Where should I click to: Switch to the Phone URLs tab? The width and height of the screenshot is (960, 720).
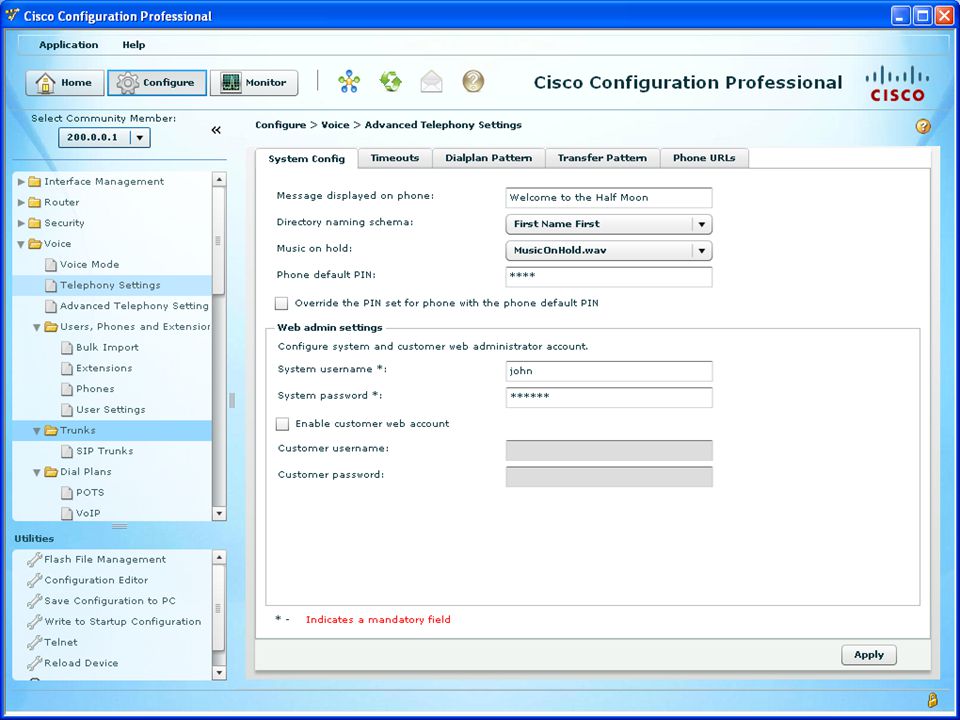704,158
